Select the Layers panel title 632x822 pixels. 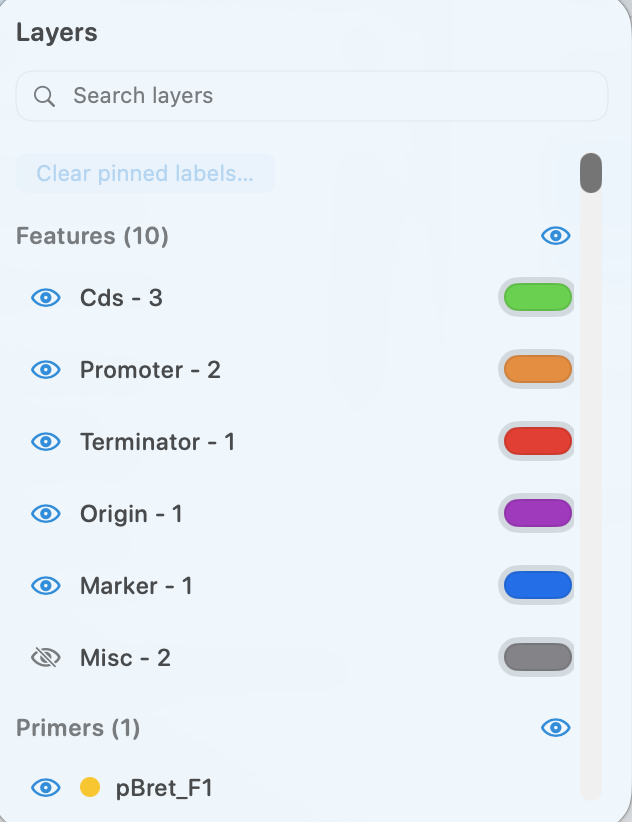pyautogui.click(x=56, y=32)
